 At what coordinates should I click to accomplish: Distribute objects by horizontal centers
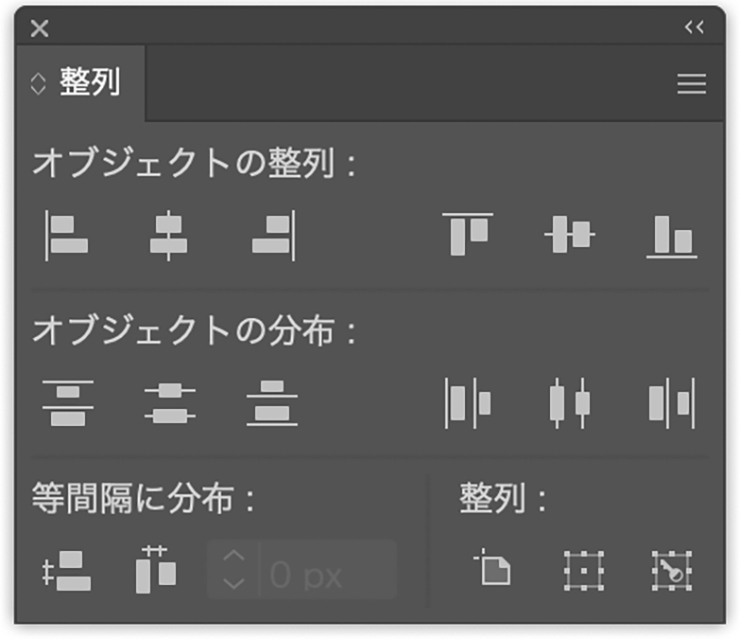(569, 403)
